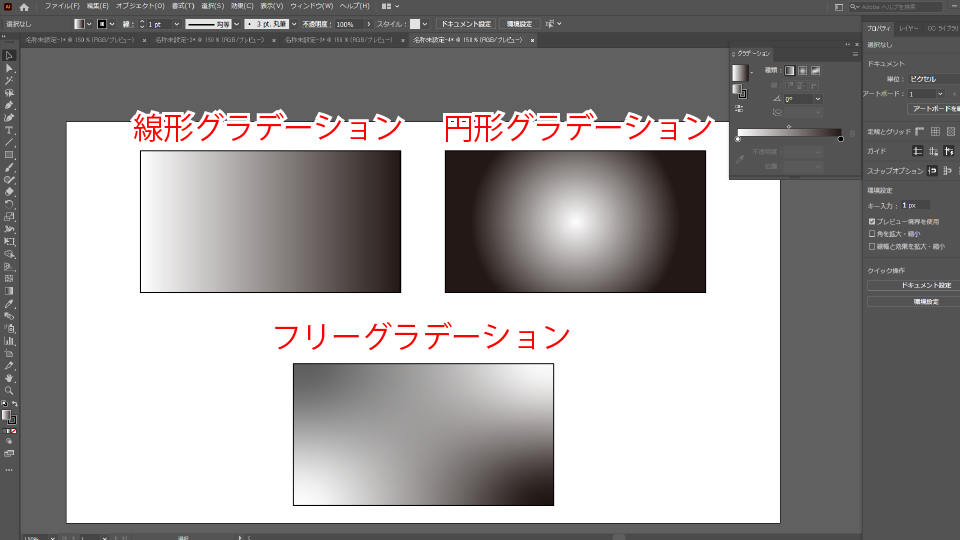960x540 pixels.
Task: Click the reverse gradient icon
Action: tap(739, 108)
